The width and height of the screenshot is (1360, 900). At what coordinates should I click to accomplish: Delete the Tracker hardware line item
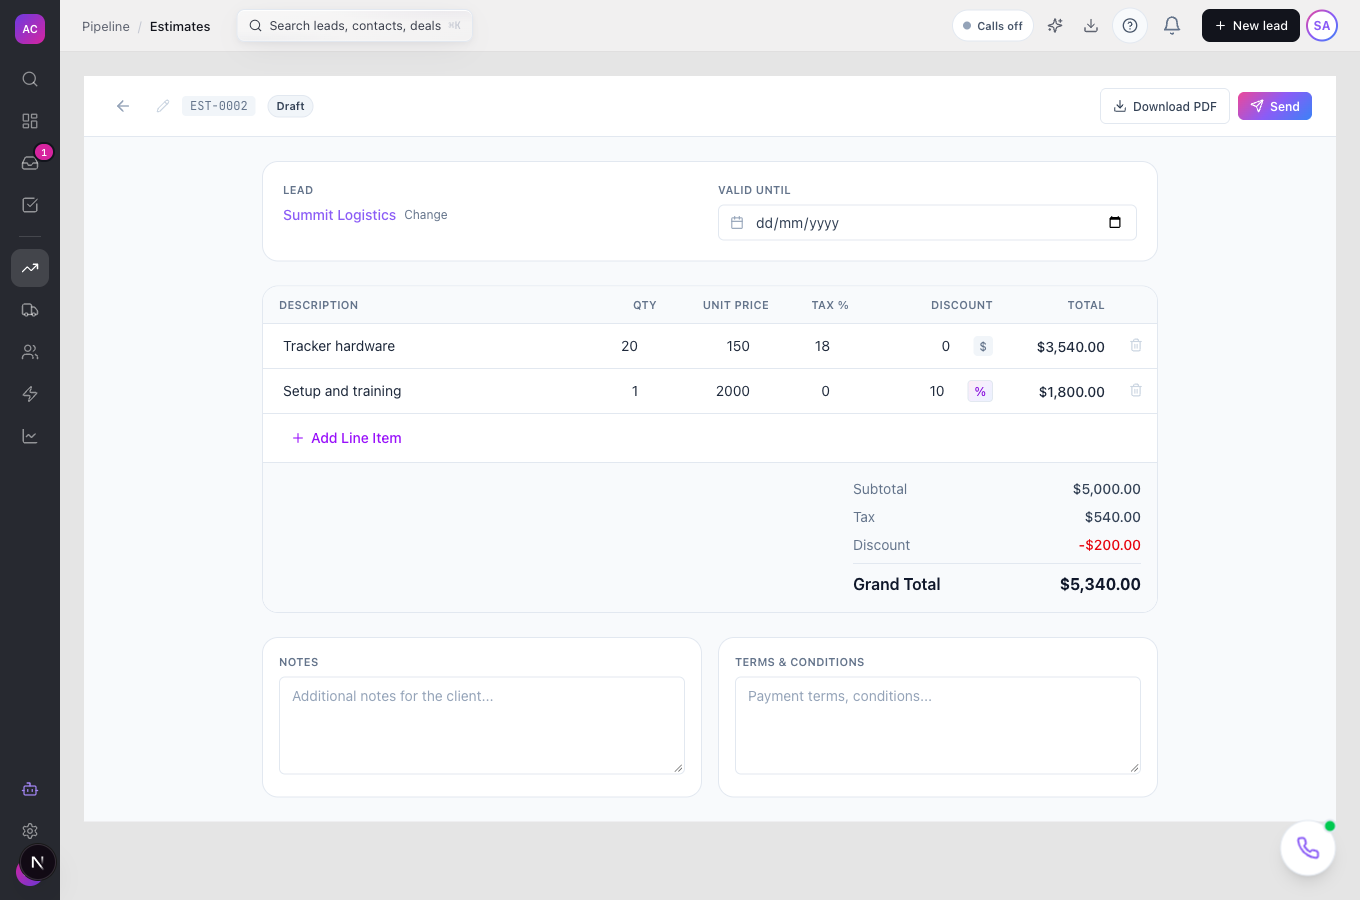tap(1136, 345)
